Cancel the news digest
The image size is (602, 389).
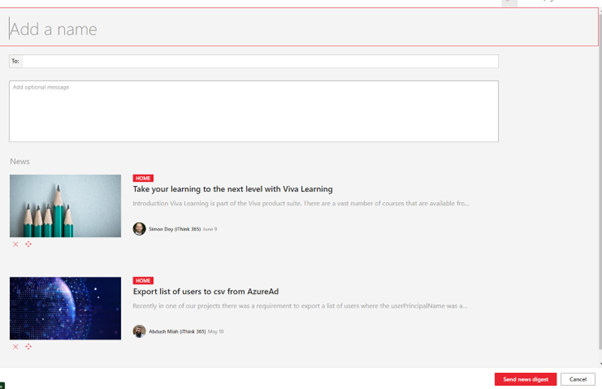click(578, 379)
